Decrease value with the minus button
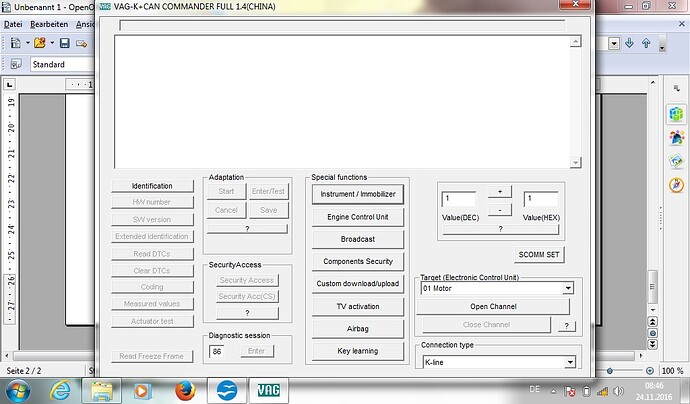This screenshot has height=404, width=690. pos(500,210)
